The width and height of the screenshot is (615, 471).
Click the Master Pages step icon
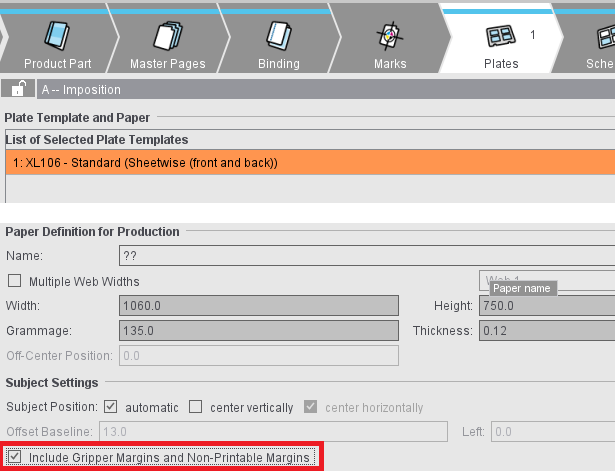(x=167, y=36)
